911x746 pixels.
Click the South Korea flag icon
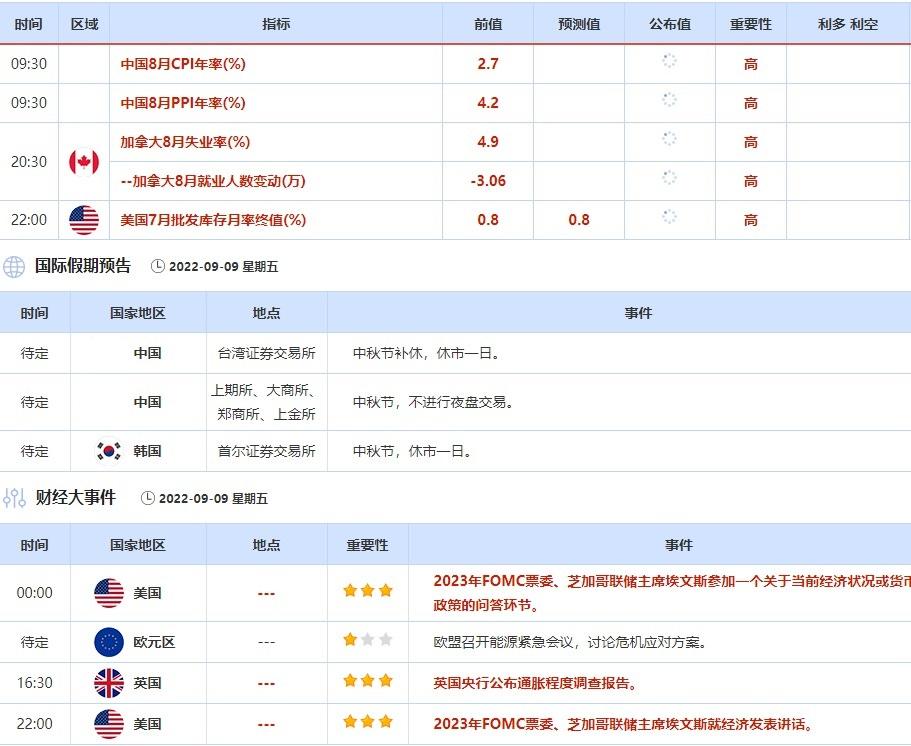click(x=109, y=451)
